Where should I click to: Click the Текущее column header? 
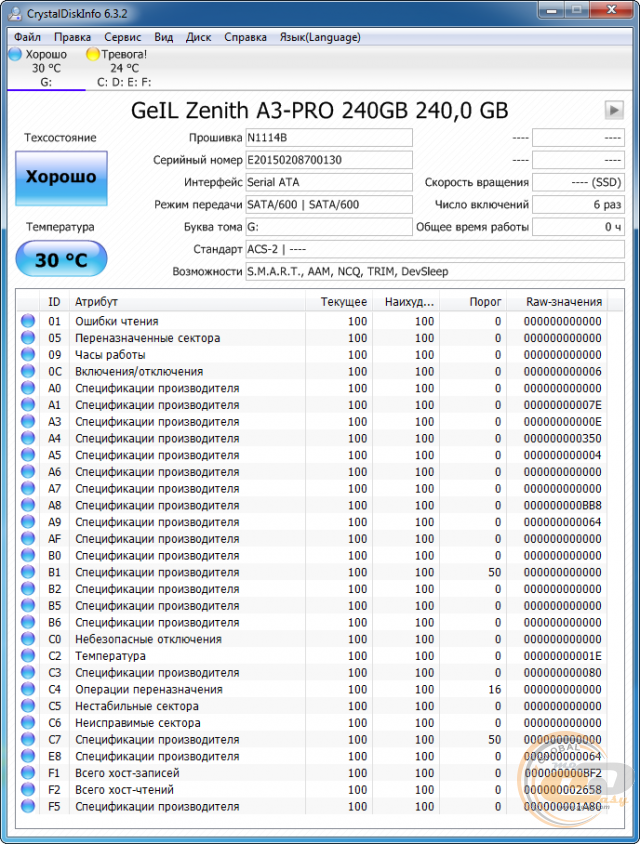pyautogui.click(x=339, y=302)
